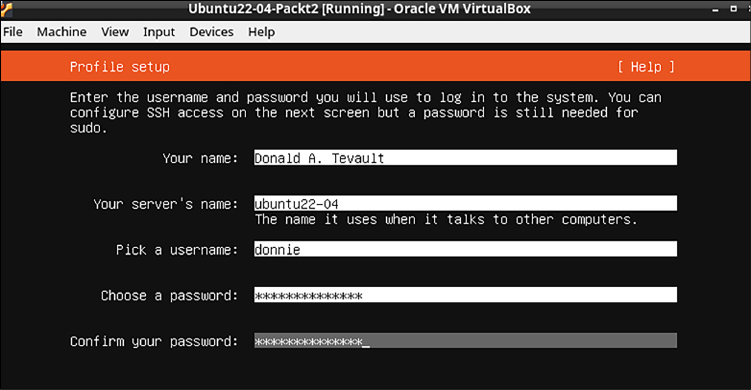This screenshot has width=751, height=390.
Task: Click the [ Help ] button in installer header
Action: [646, 67]
